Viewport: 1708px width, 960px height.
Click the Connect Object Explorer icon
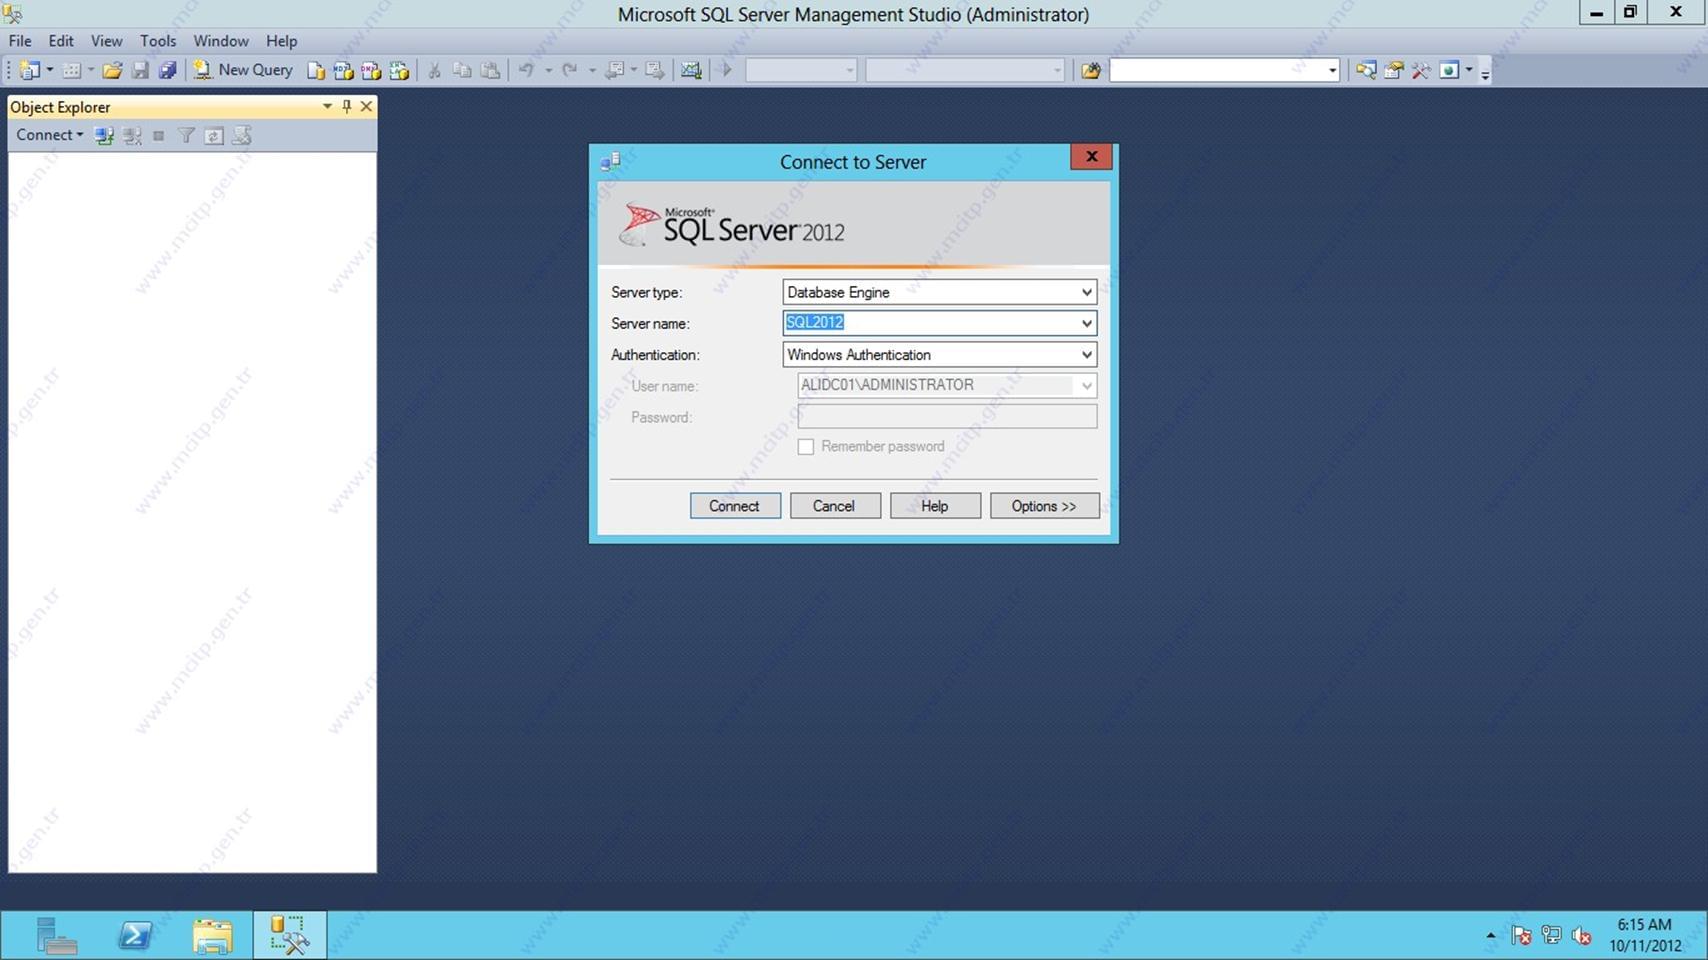[x=104, y=135]
